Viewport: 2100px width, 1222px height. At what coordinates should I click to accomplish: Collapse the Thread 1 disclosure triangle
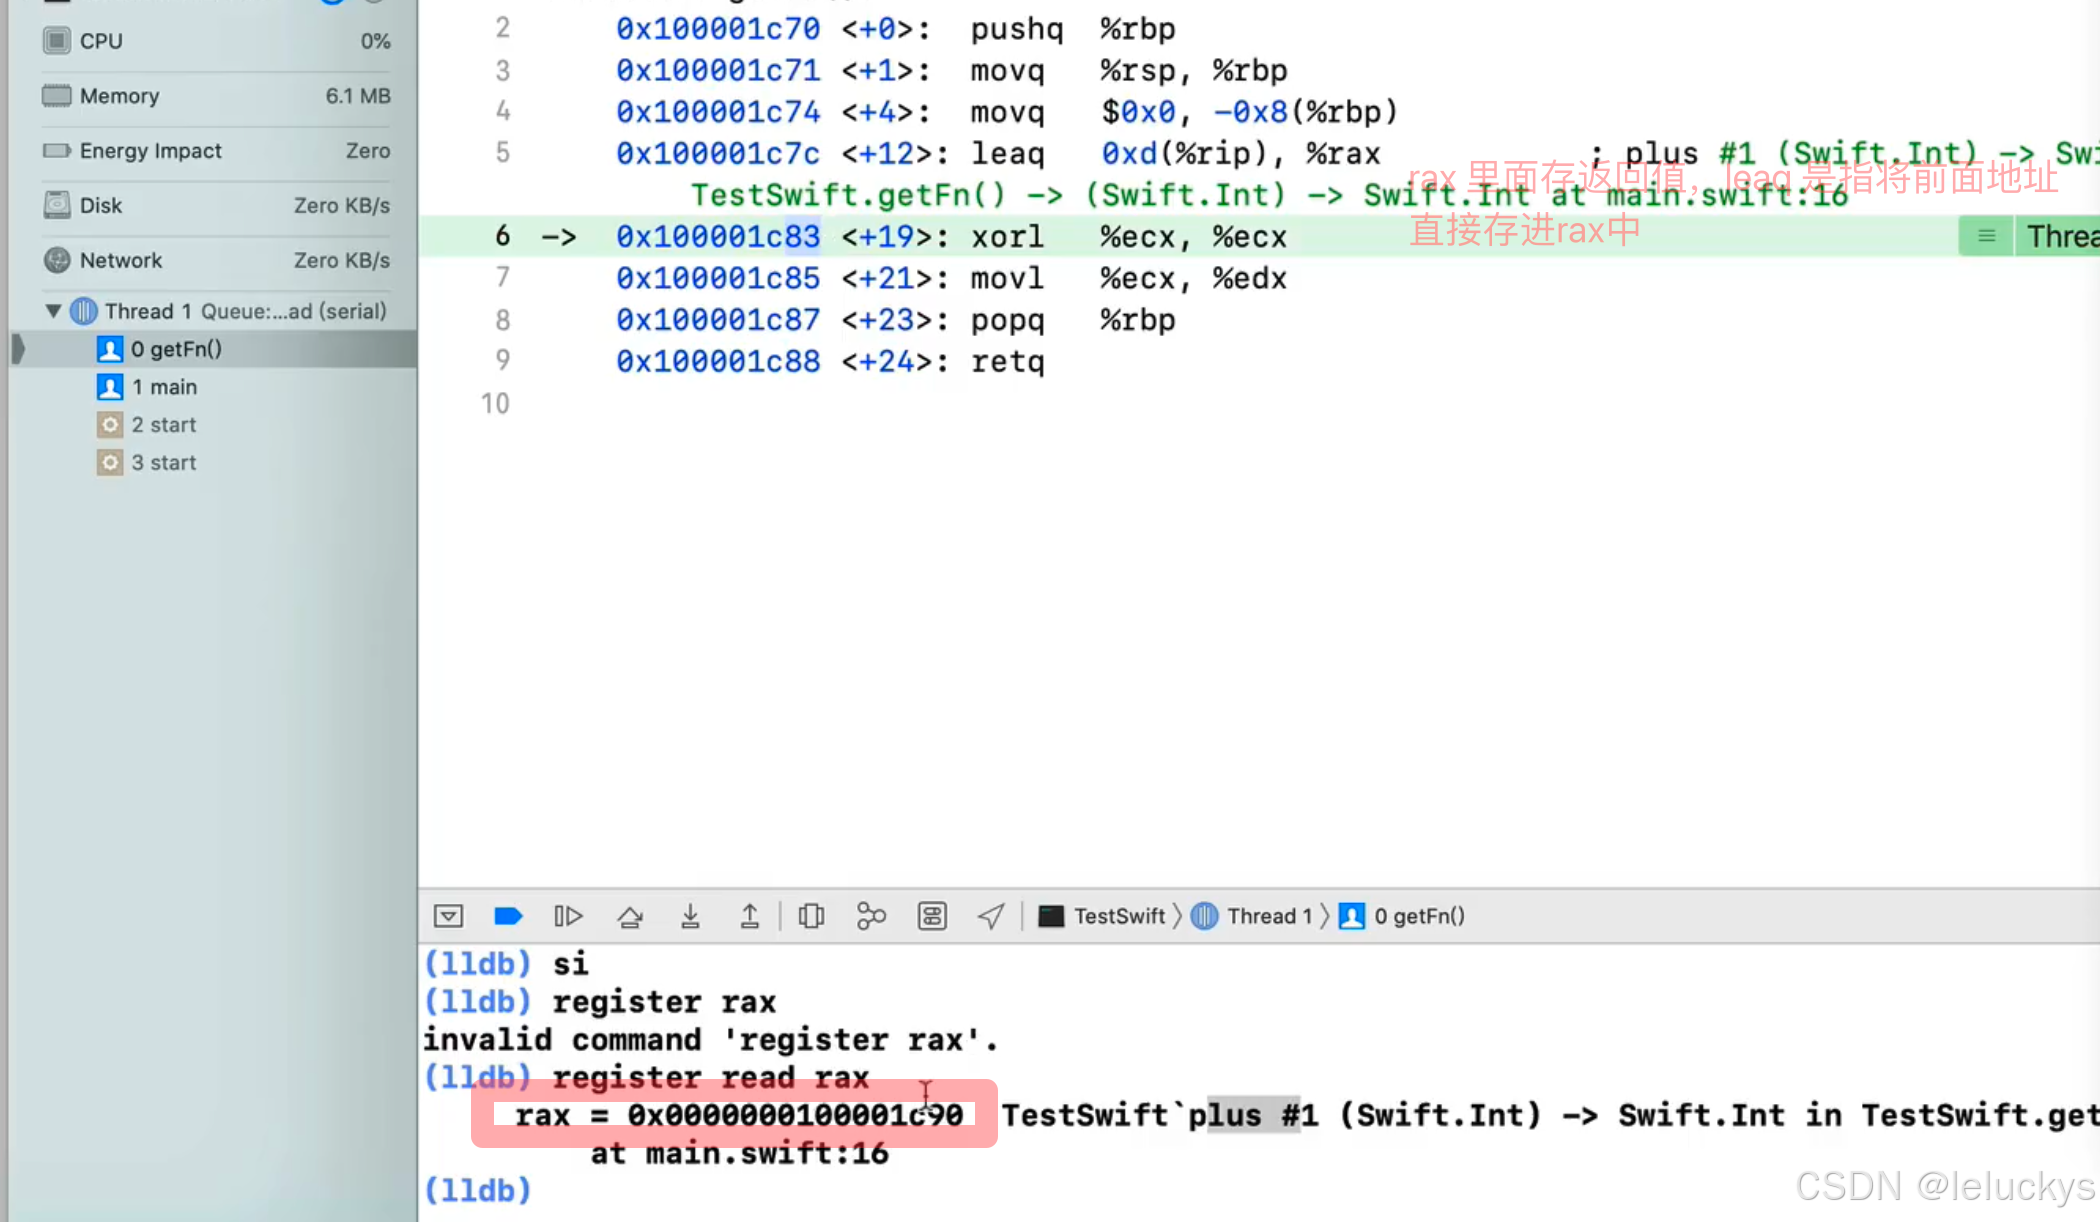click(53, 311)
